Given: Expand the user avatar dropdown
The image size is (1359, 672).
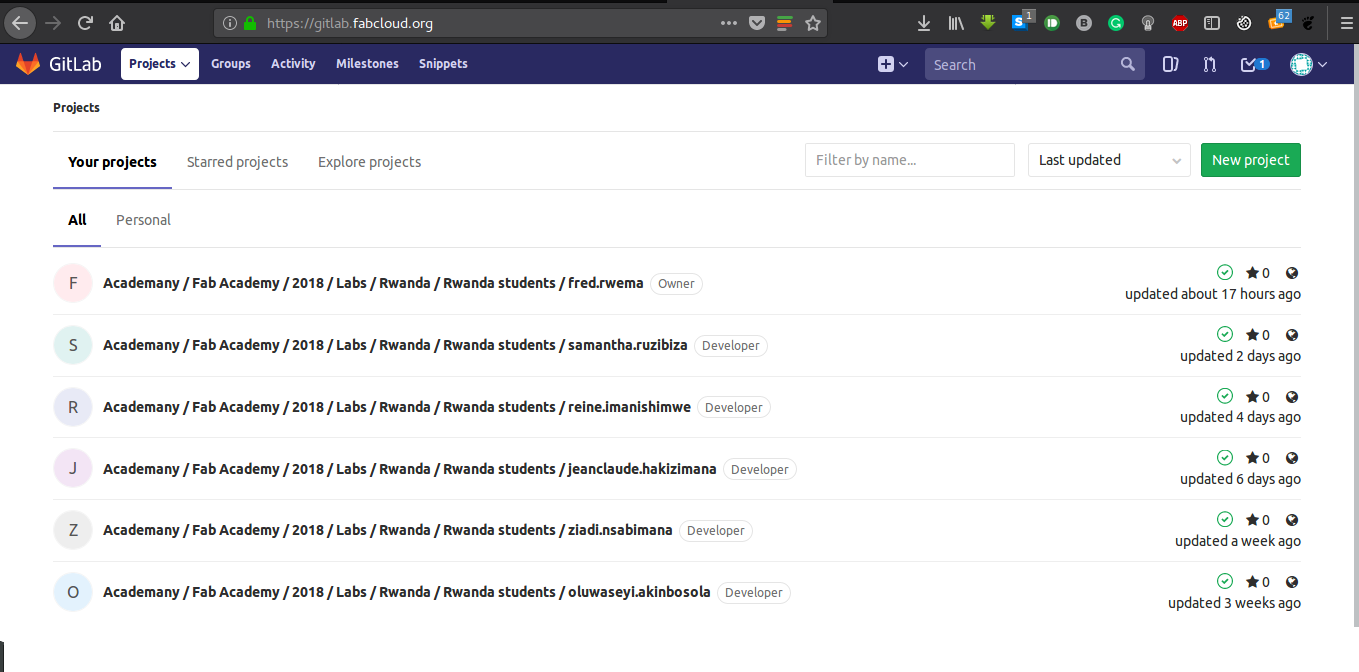Looking at the screenshot, I should (1303, 63).
